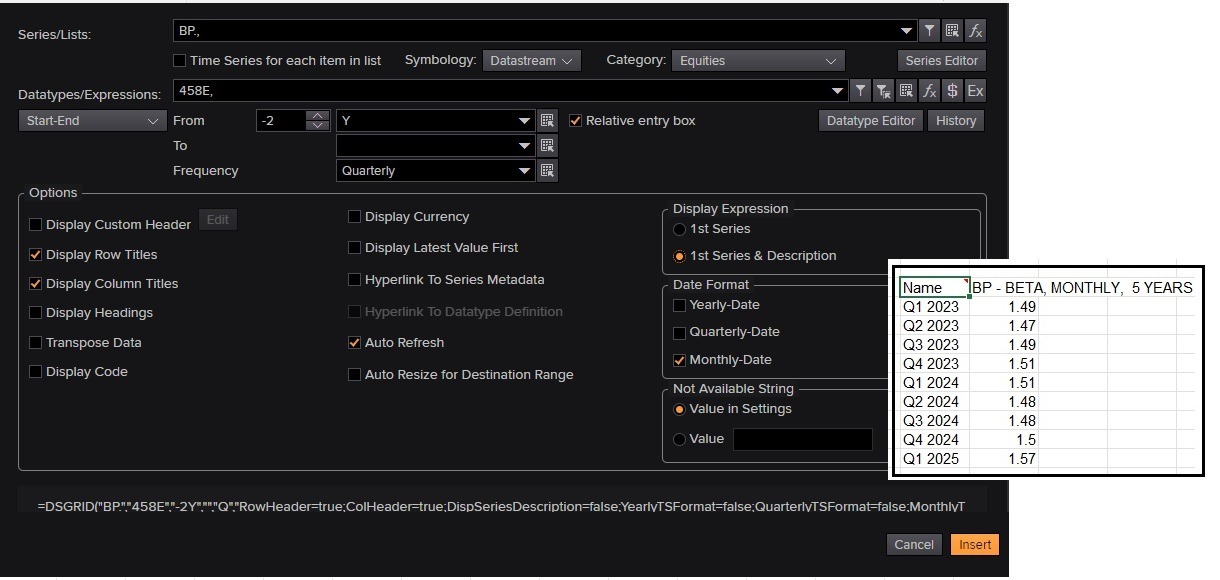
Task: Enable the Display Currency checkbox
Action: coord(355,217)
